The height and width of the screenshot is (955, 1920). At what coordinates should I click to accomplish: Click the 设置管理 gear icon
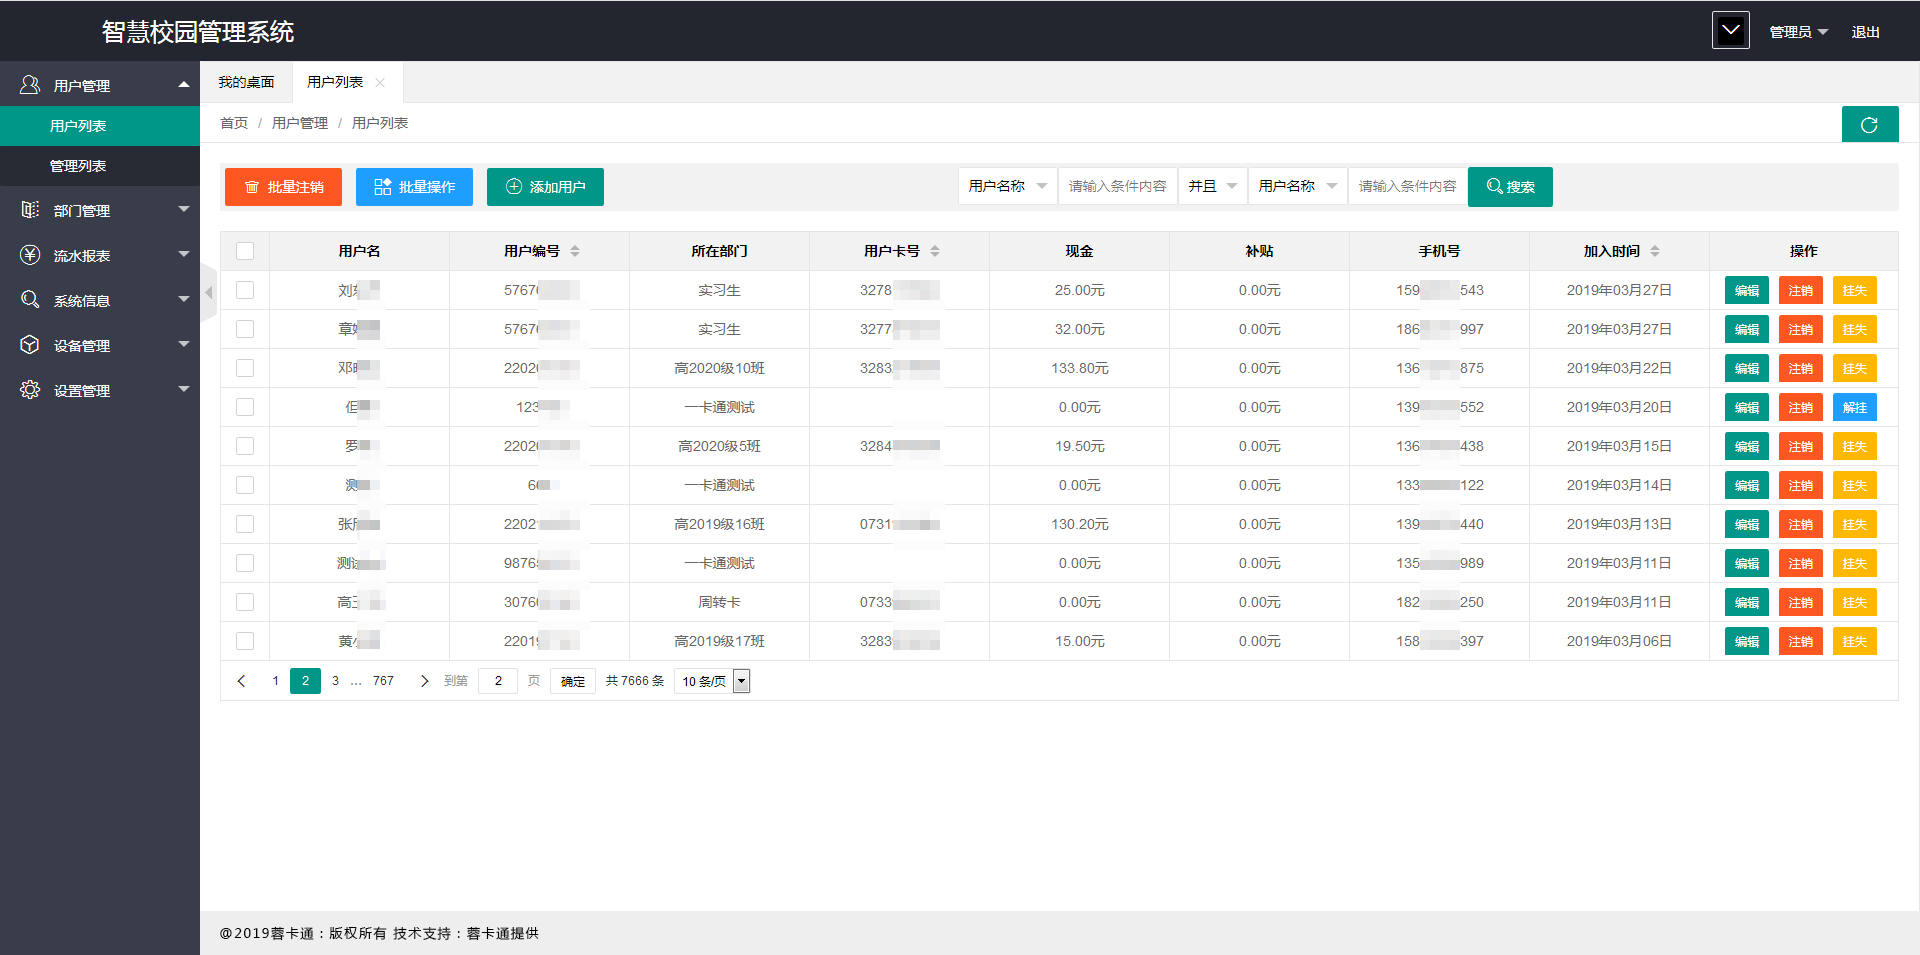click(x=30, y=390)
